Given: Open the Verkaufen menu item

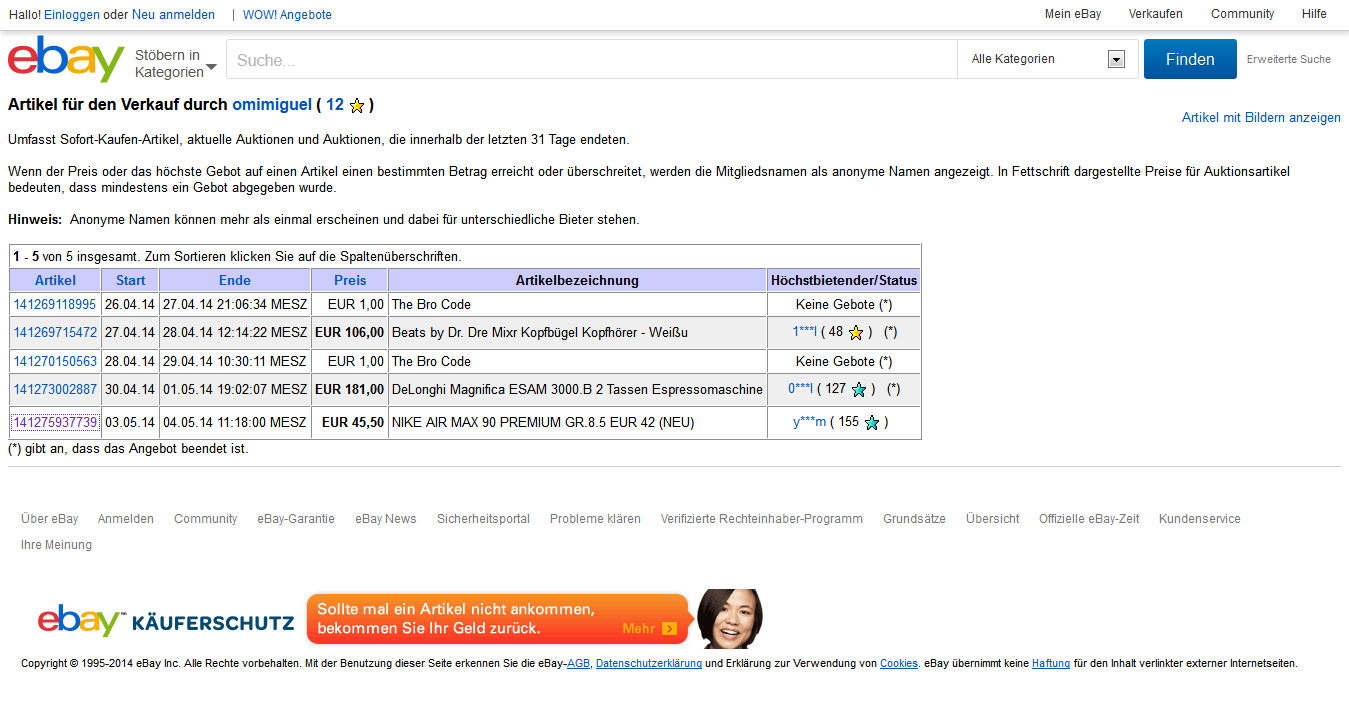Looking at the screenshot, I should [1156, 14].
